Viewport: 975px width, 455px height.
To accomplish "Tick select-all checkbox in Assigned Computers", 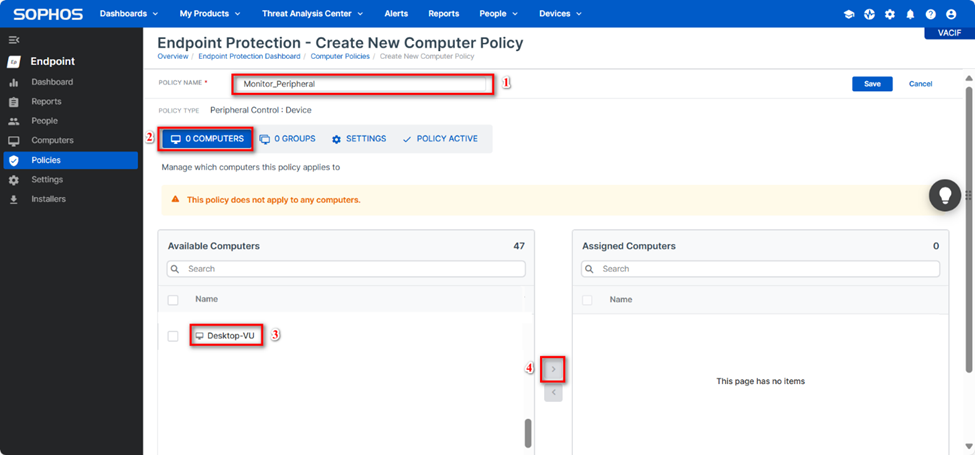I will 587,300.
